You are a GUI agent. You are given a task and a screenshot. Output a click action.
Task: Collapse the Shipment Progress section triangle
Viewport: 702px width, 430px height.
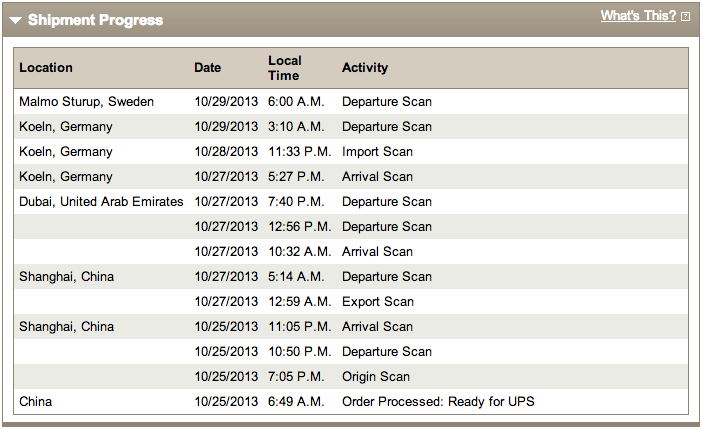pos(15,20)
